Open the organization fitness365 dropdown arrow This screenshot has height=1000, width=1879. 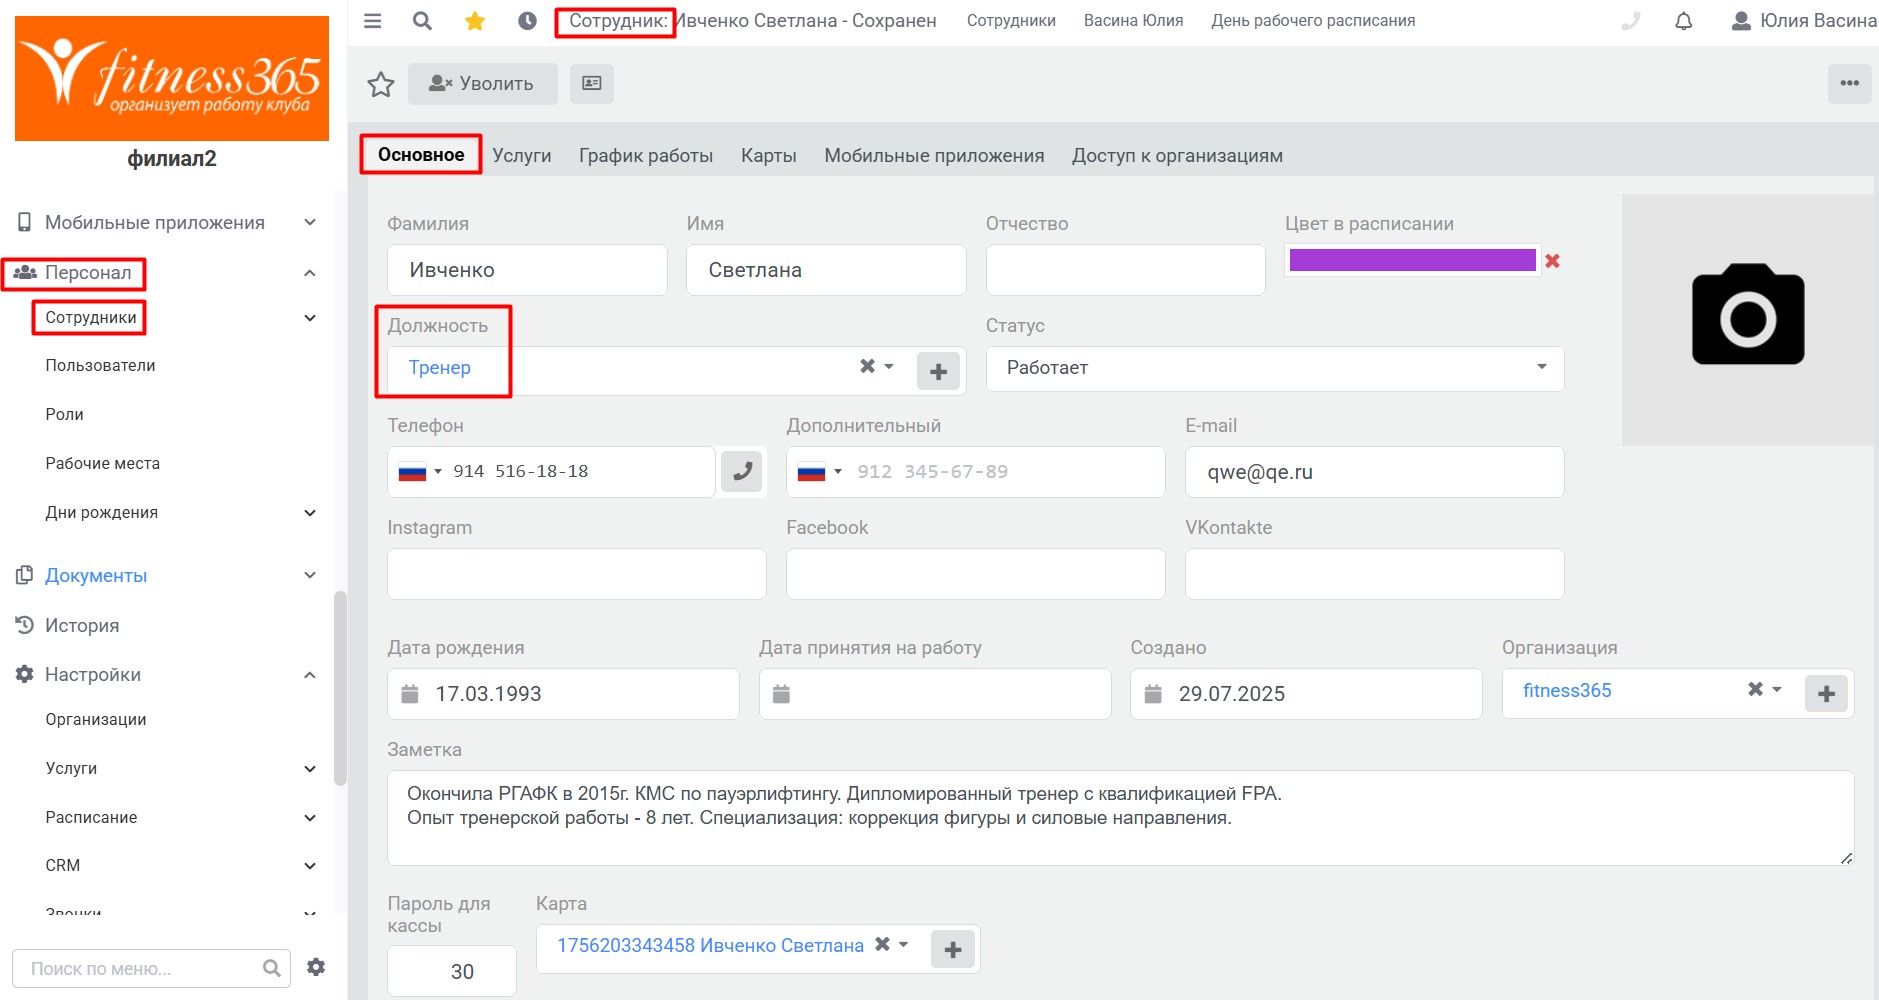pos(1777,690)
